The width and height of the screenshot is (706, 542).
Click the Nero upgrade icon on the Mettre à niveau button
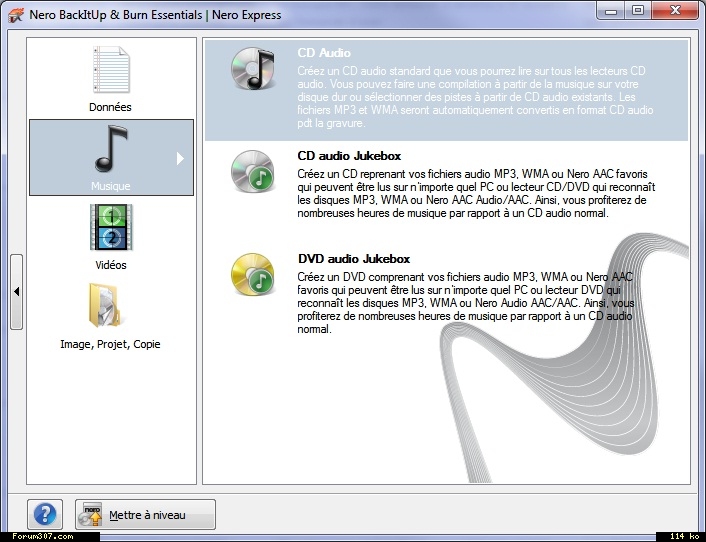[x=90, y=515]
